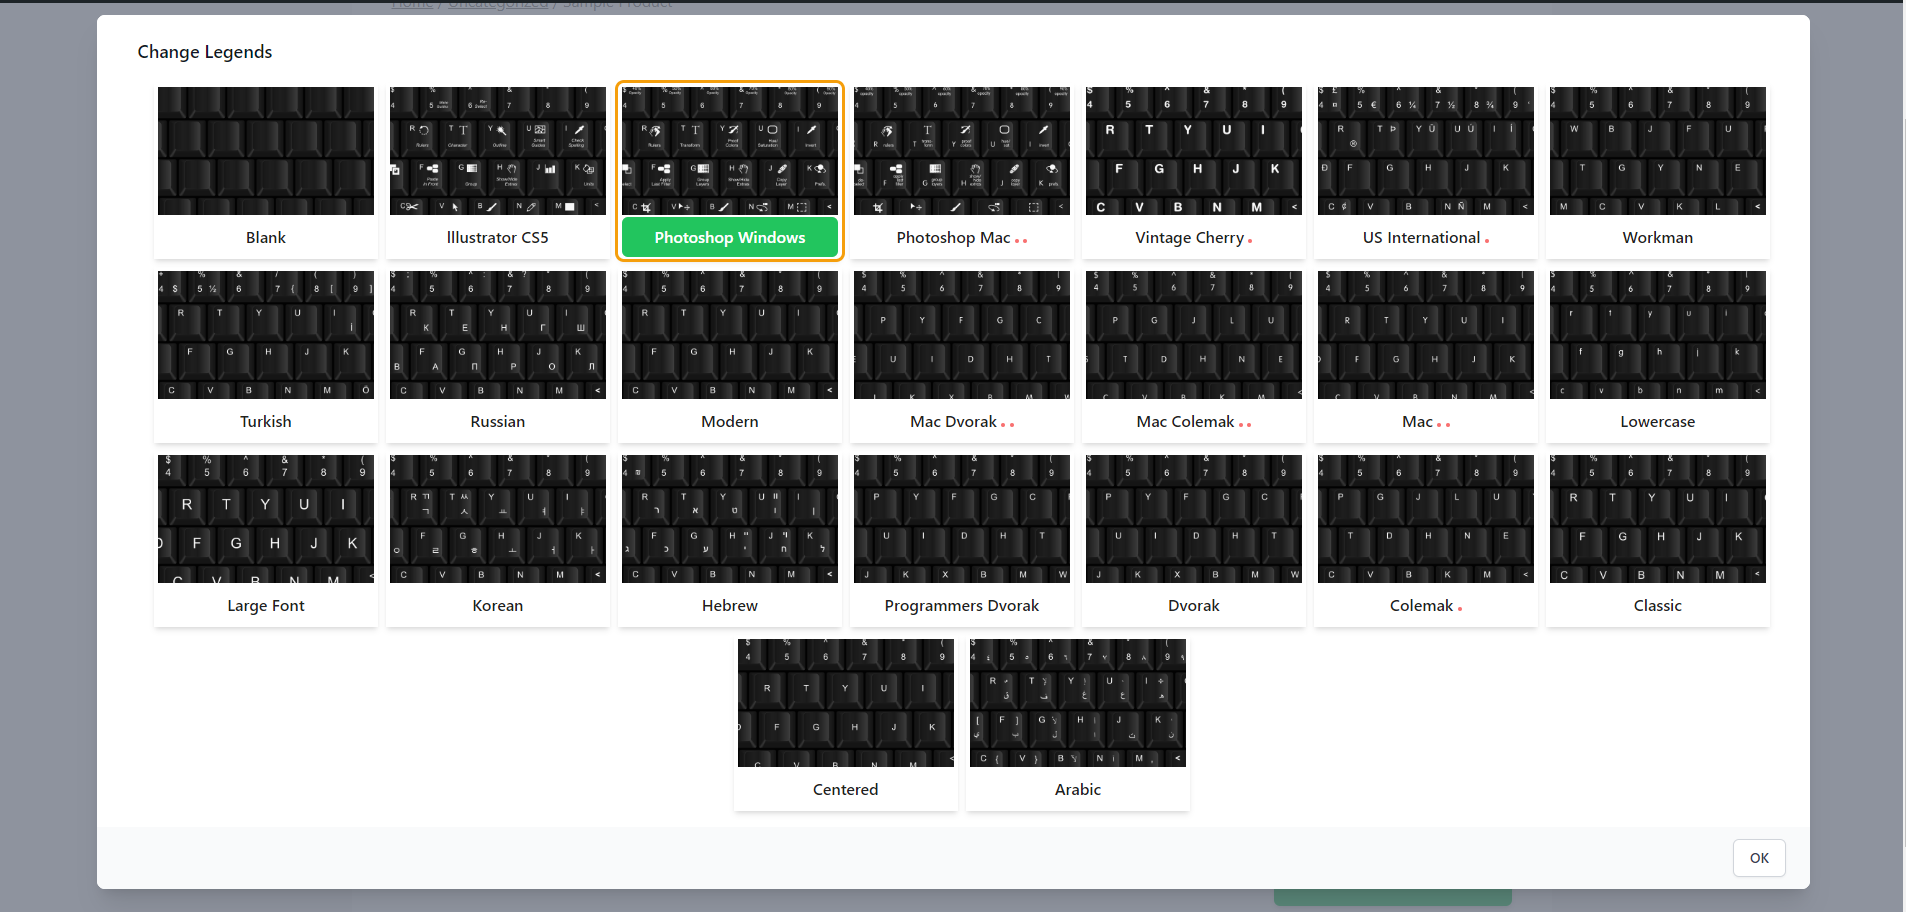The width and height of the screenshot is (1906, 912).
Task: Click the Workman label text
Action: click(1658, 238)
